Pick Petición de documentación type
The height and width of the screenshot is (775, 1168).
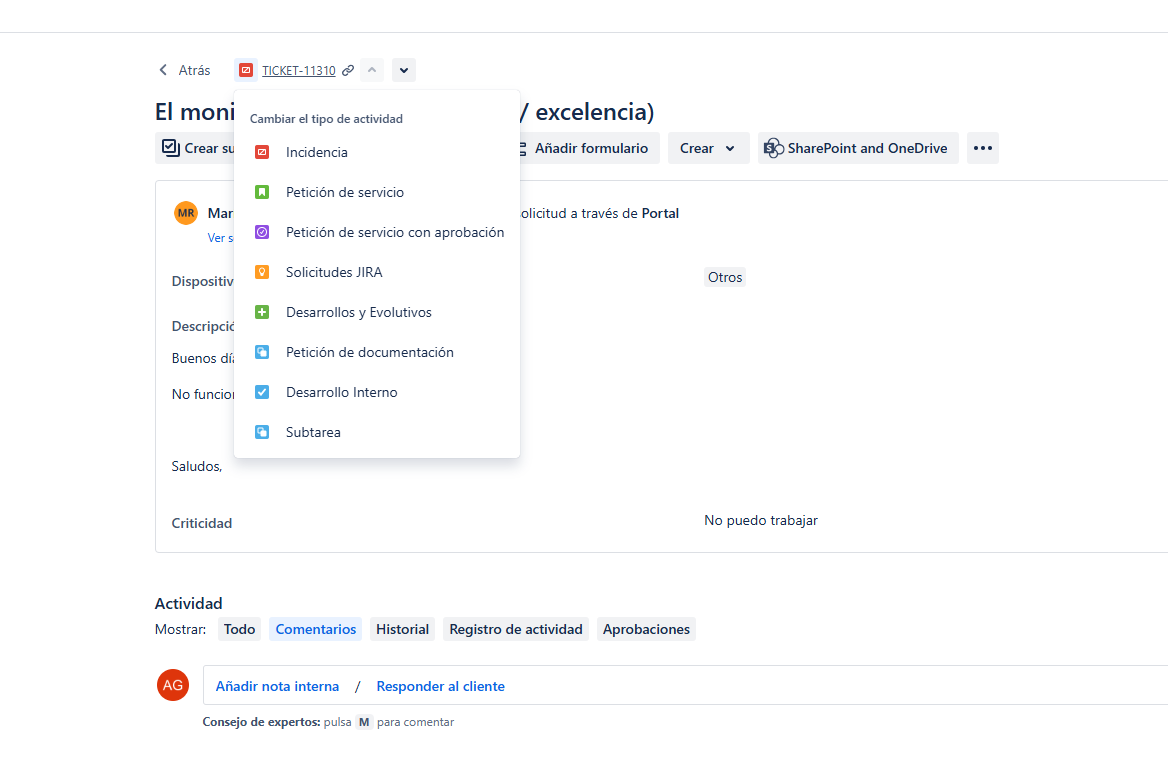click(x=377, y=352)
